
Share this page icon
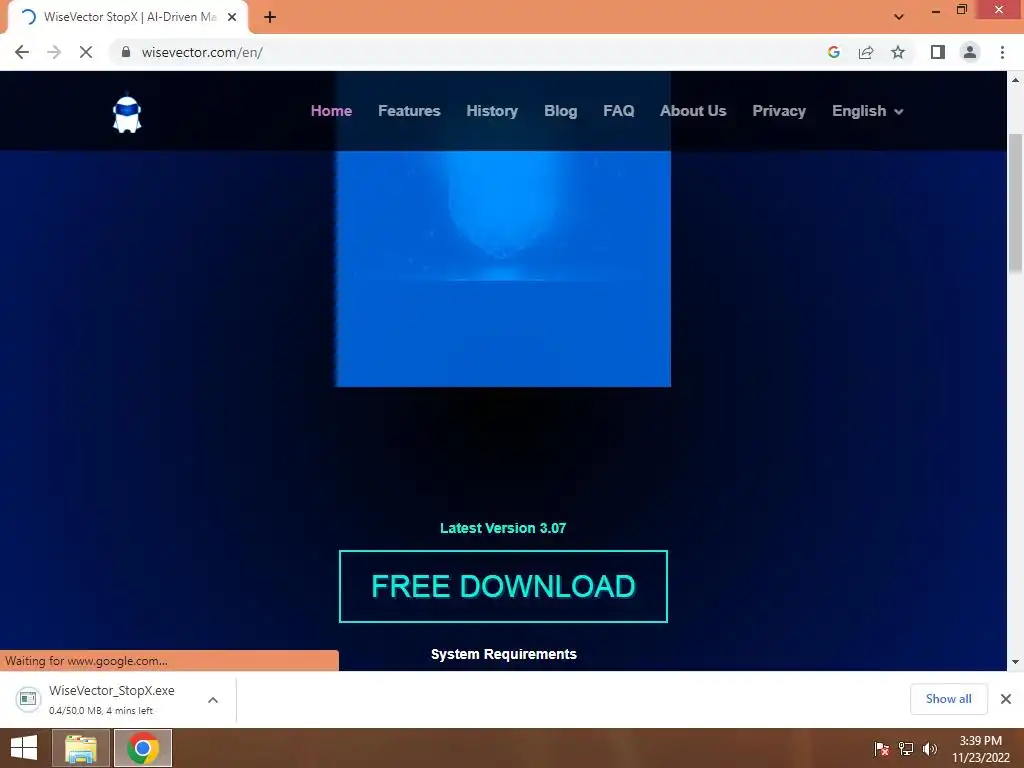click(x=866, y=52)
